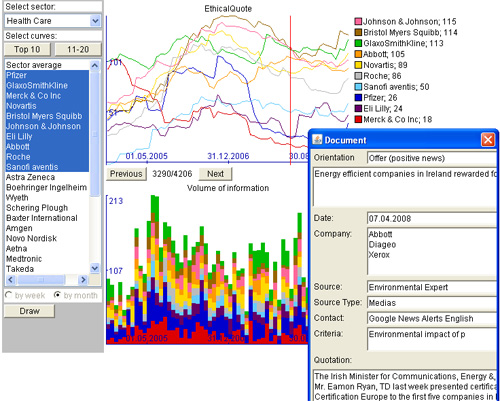Select Top 10 curves
The image size is (500, 401).
pos(27,49)
